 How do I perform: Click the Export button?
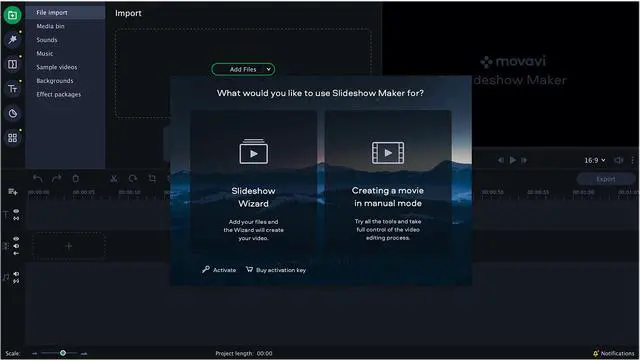[x=606, y=179]
